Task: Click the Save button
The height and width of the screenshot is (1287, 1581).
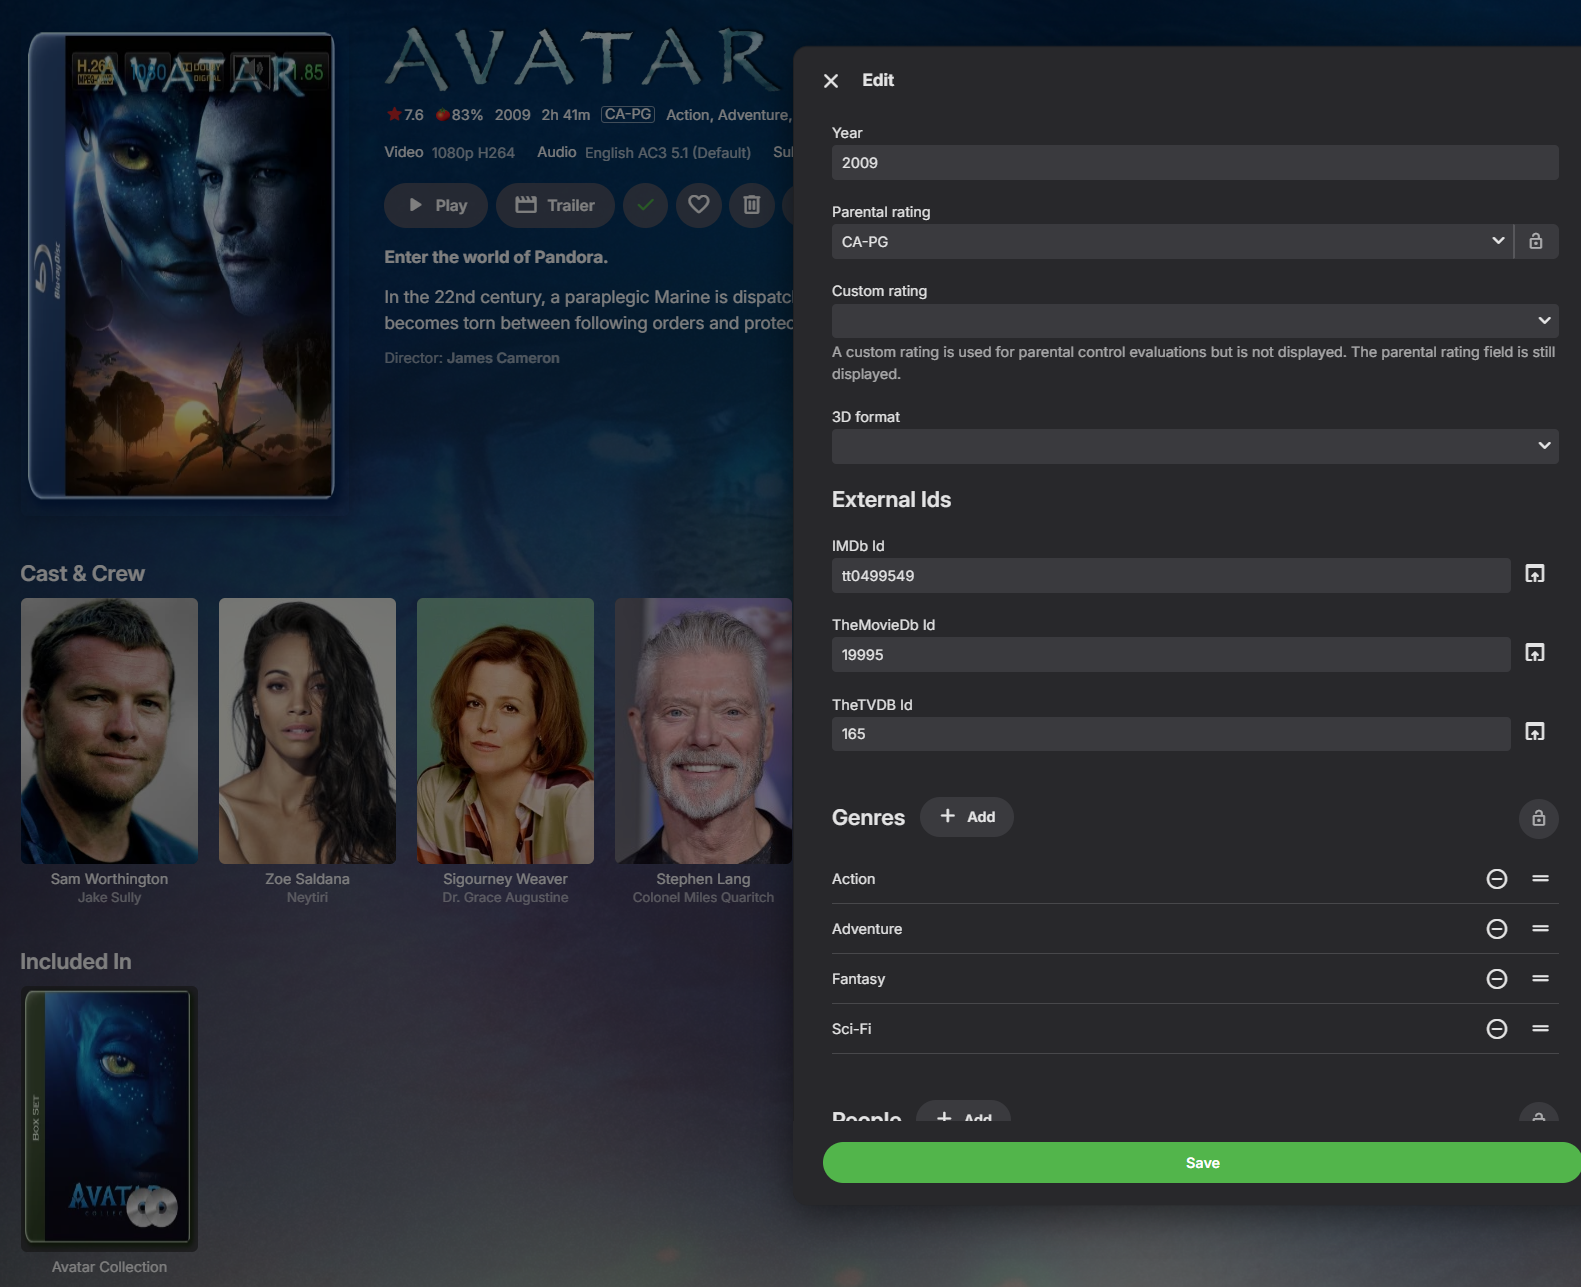Action: coord(1202,1163)
